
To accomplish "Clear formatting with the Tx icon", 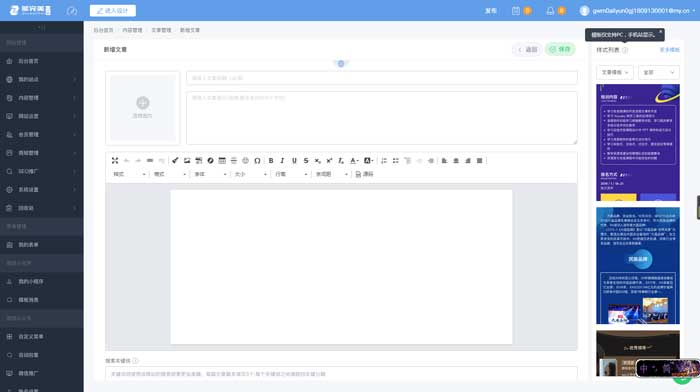I will (341, 161).
